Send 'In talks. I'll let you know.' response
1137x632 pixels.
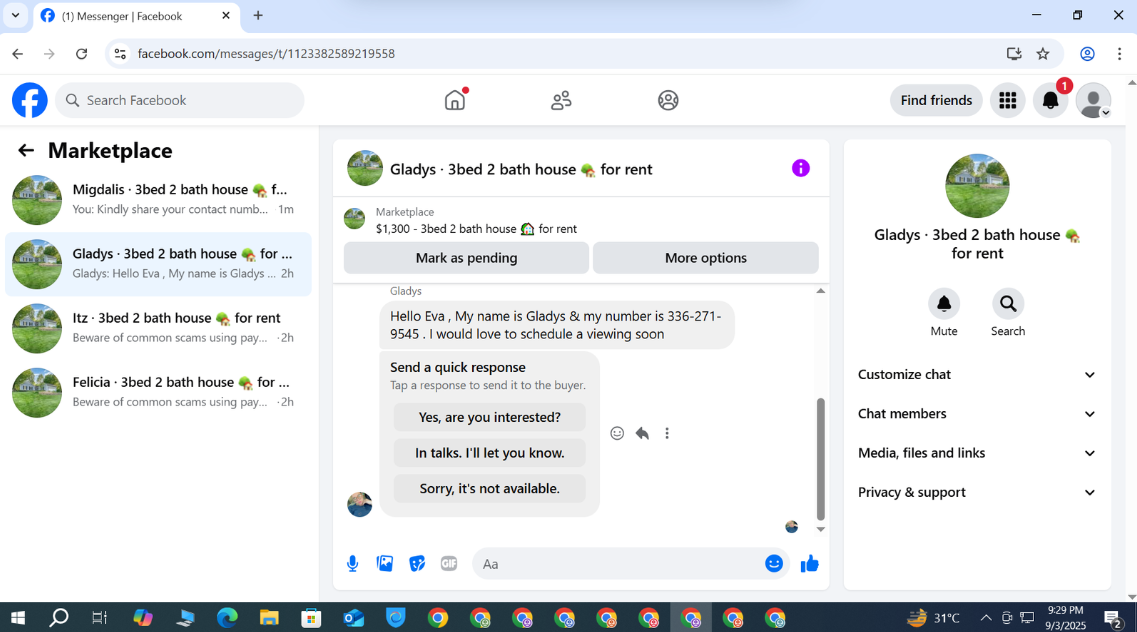(x=489, y=453)
